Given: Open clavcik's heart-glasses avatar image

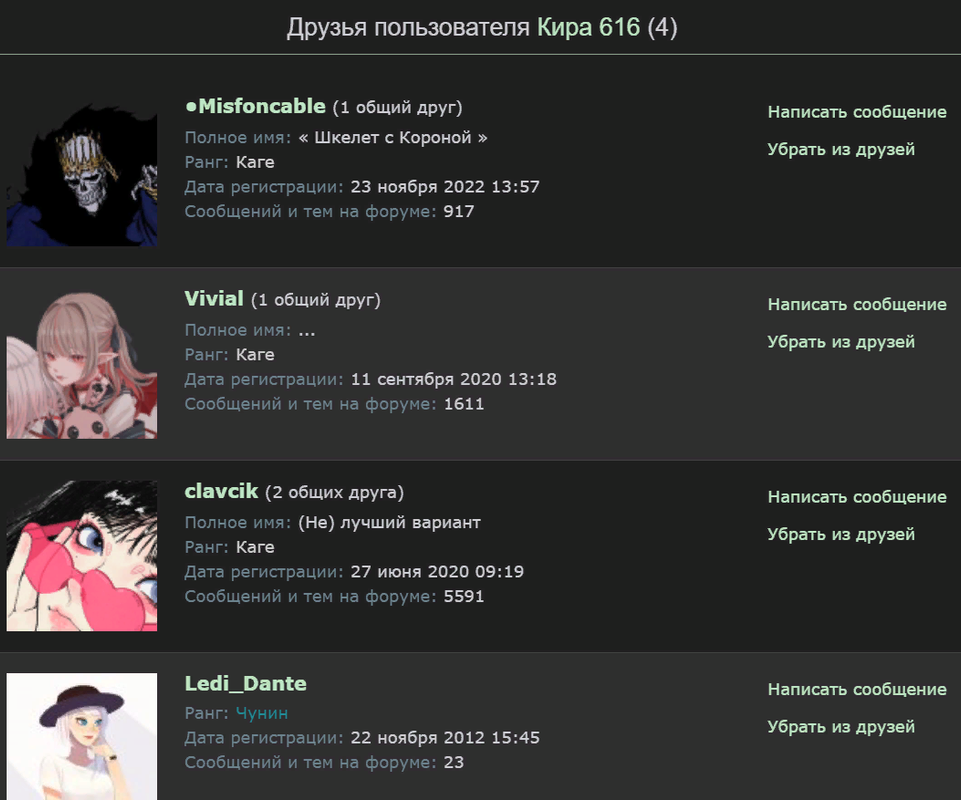Looking at the screenshot, I should pos(82,556).
